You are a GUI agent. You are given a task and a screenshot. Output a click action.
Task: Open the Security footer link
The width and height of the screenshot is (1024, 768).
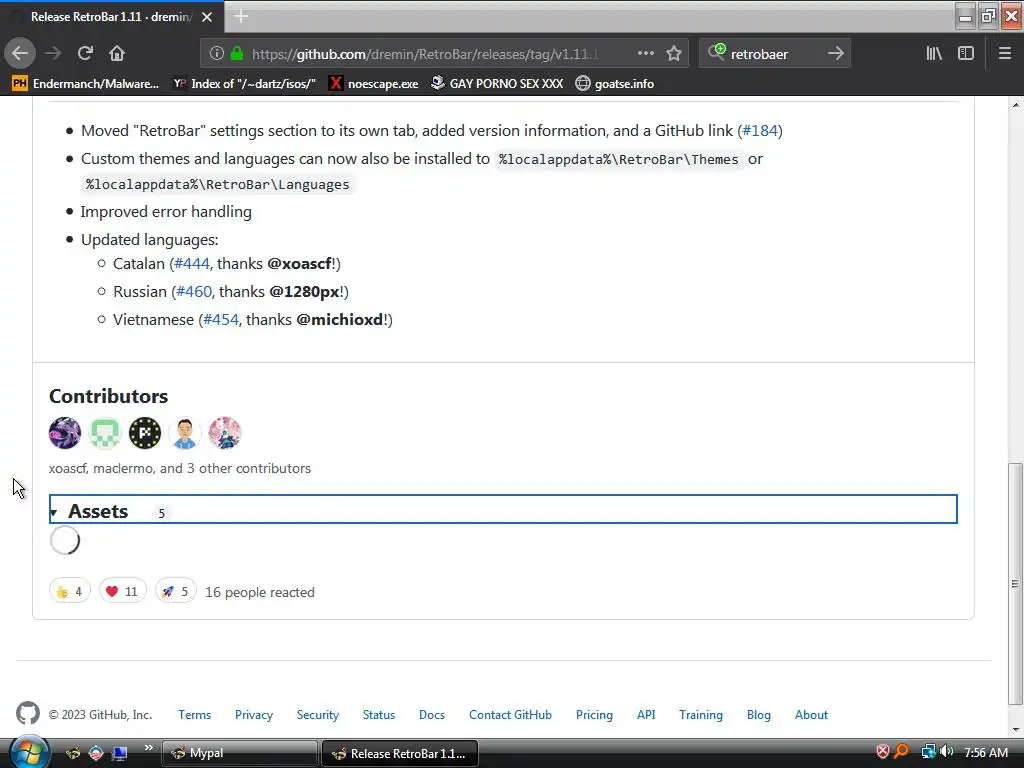317,715
